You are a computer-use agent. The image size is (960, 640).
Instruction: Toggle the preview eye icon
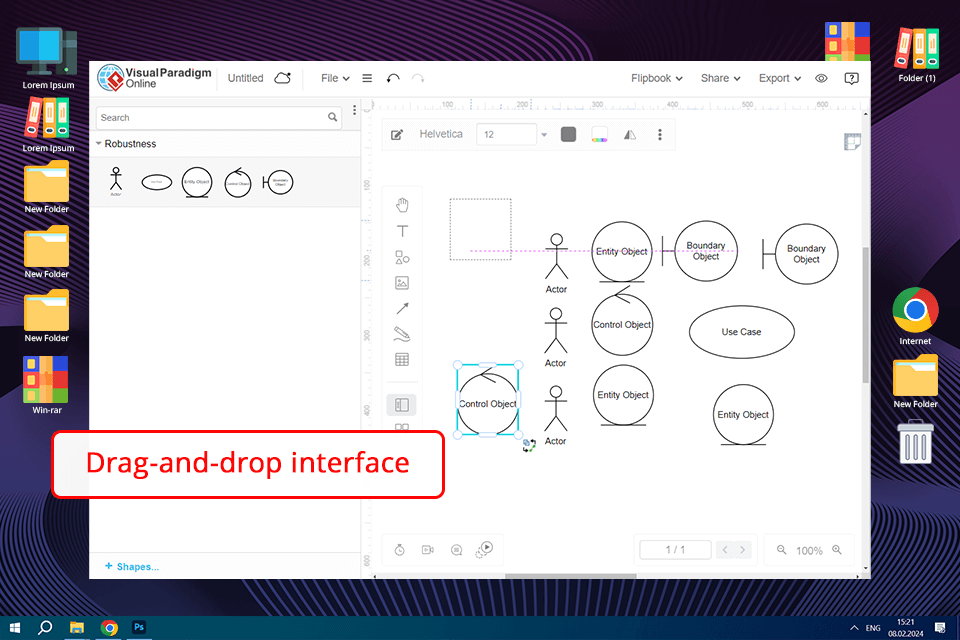821,78
